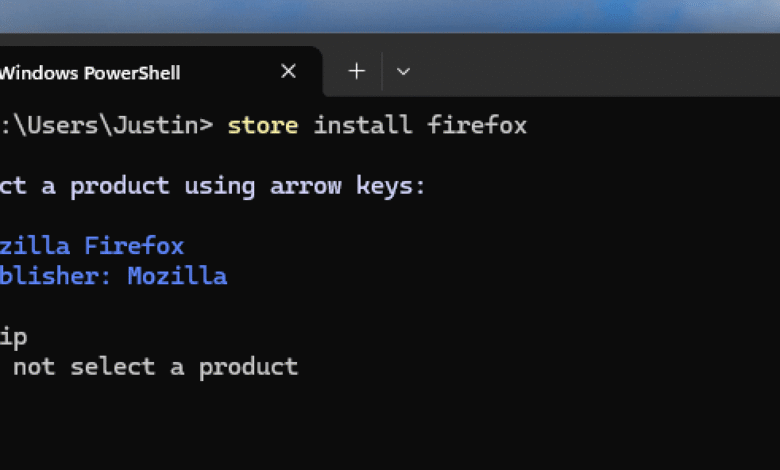The height and width of the screenshot is (470, 780).
Task: Close the Windows PowerShell tab
Action: (288, 72)
